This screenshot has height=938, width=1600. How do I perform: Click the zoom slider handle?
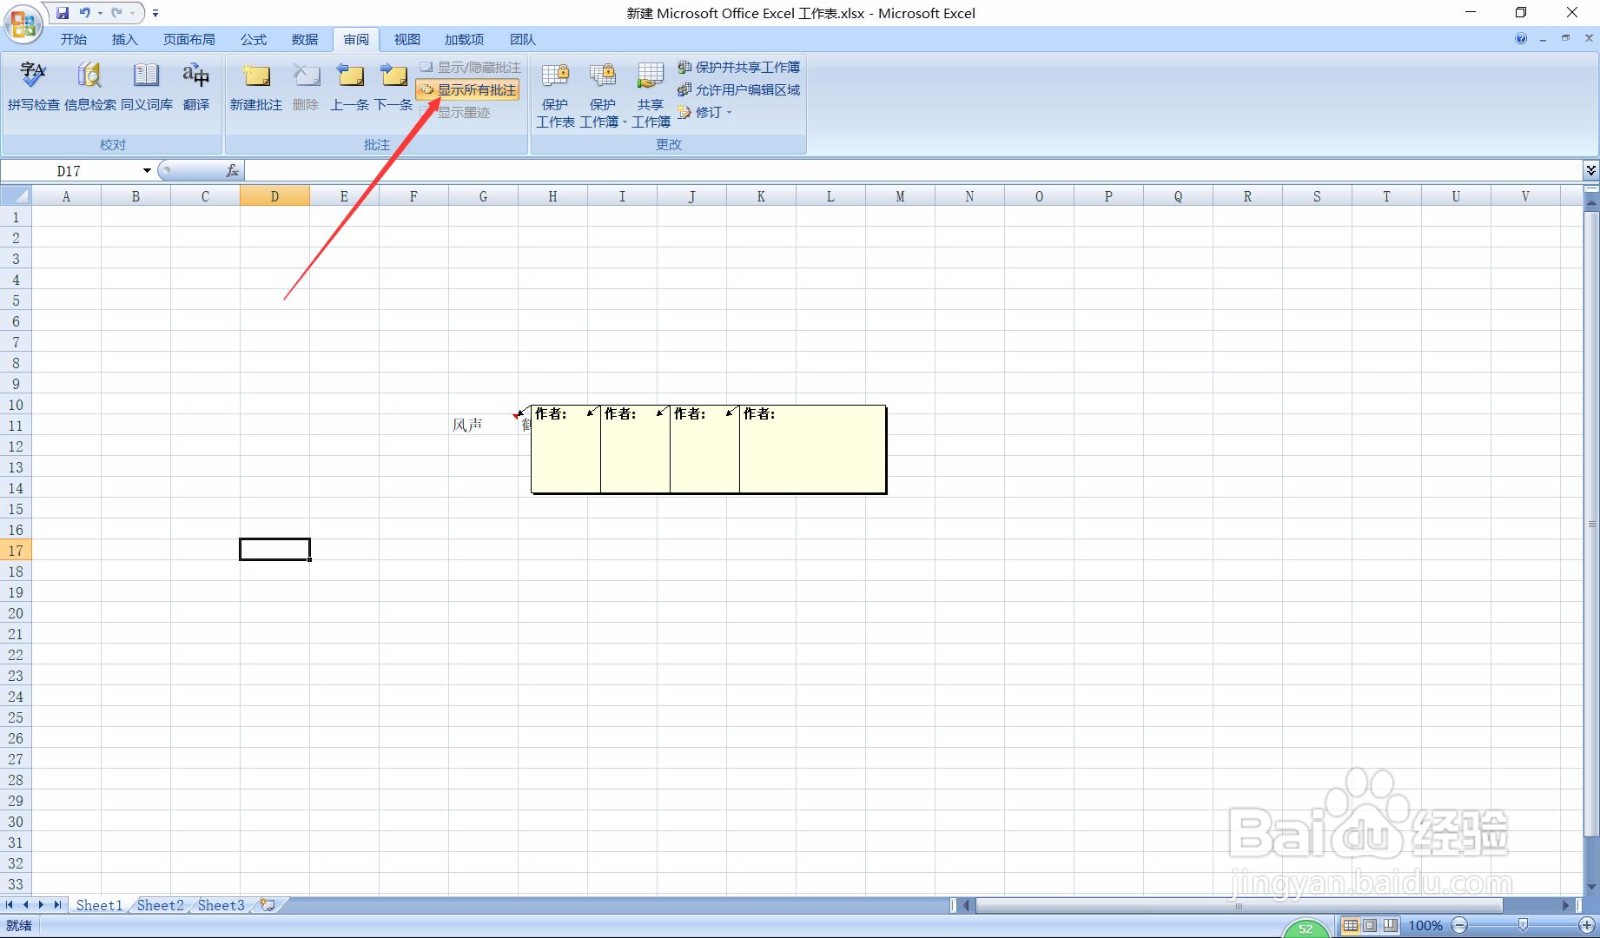click(x=1523, y=926)
